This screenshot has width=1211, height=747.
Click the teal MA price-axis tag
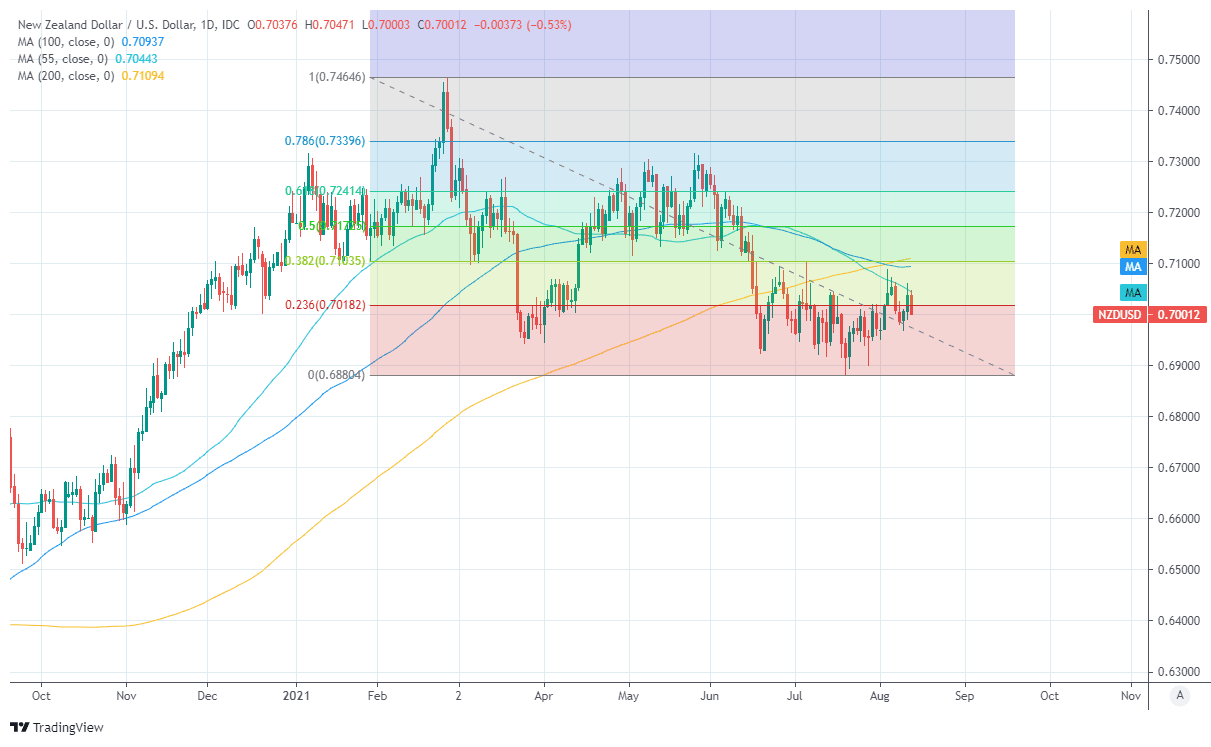point(1134,292)
